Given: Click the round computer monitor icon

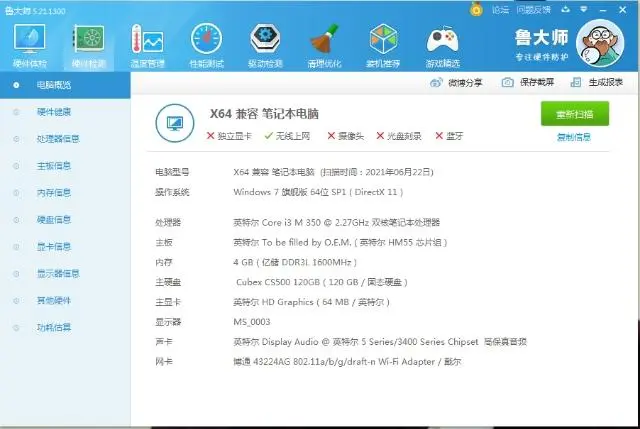Looking at the screenshot, I should (x=175, y=123).
